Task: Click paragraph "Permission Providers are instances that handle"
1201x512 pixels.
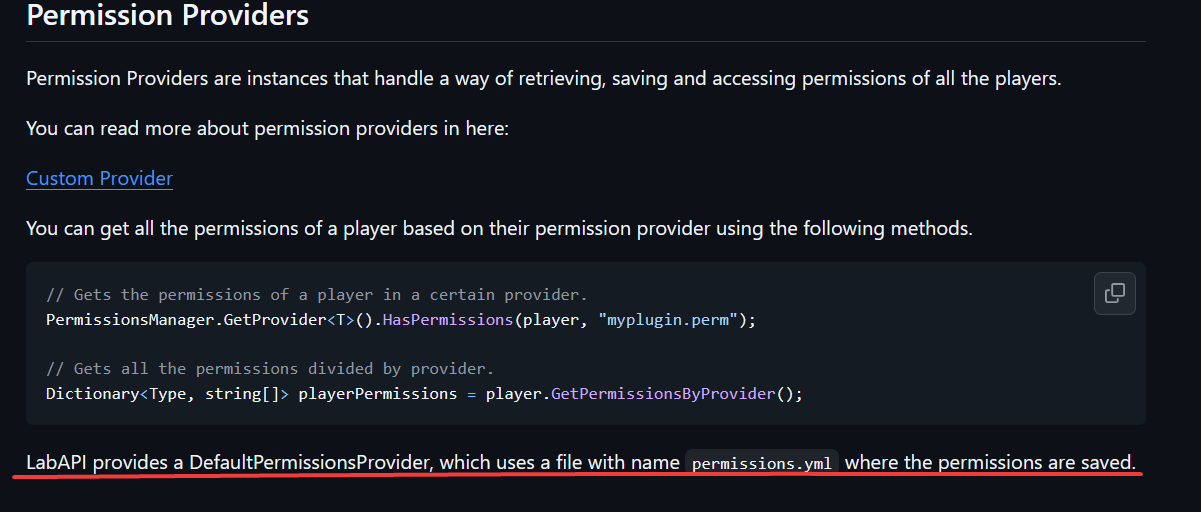Action: [543, 78]
